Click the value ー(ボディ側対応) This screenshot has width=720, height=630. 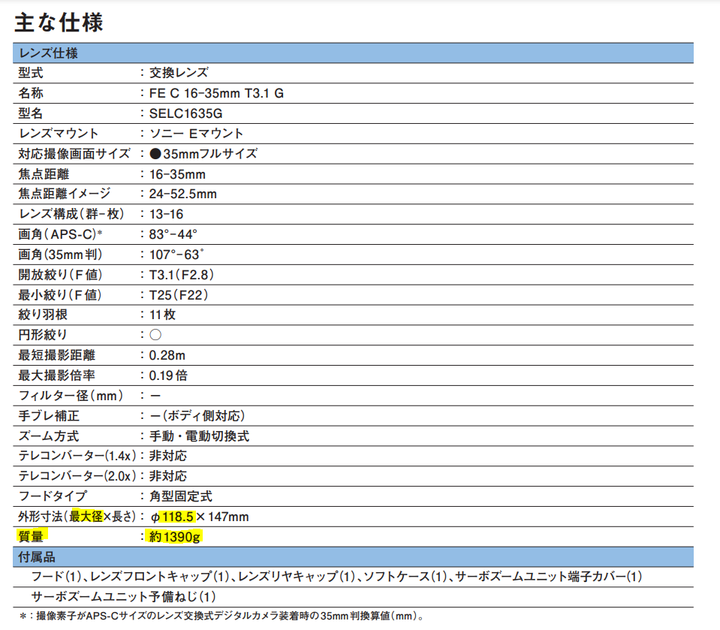197,416
